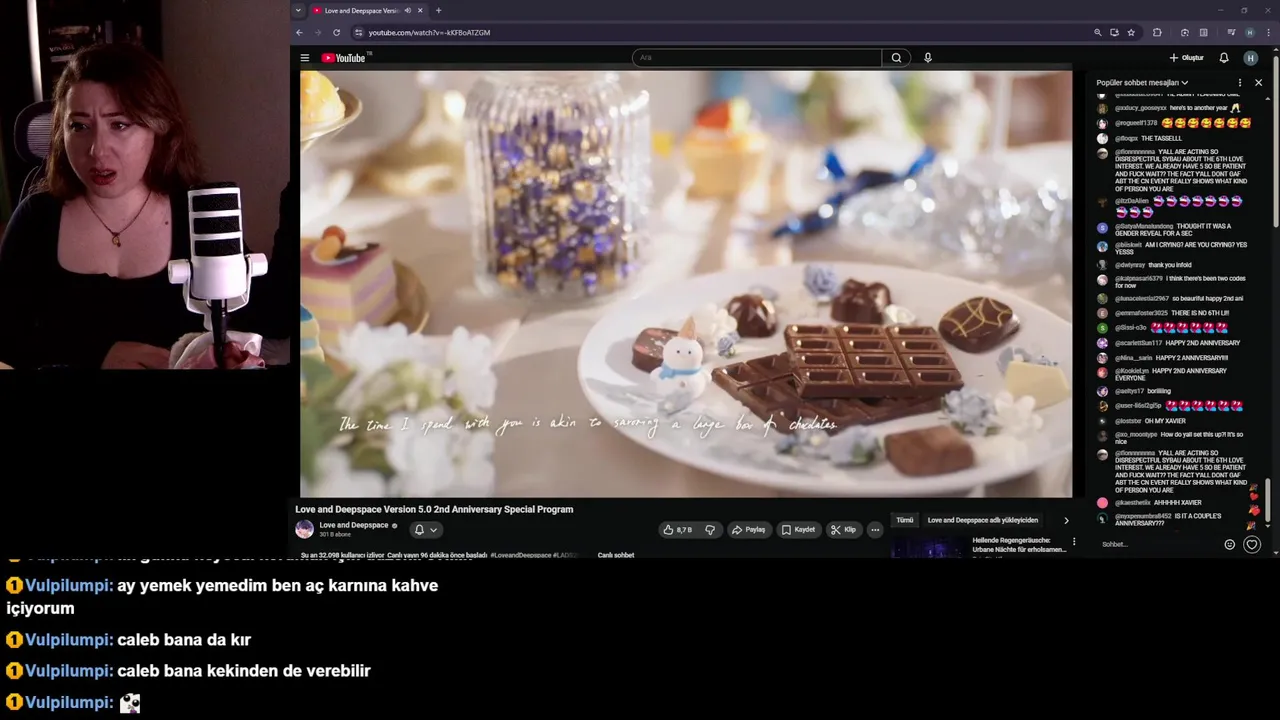1280x720 pixels.
Task: Open live chat options three-dot menu
Action: click(1240, 83)
